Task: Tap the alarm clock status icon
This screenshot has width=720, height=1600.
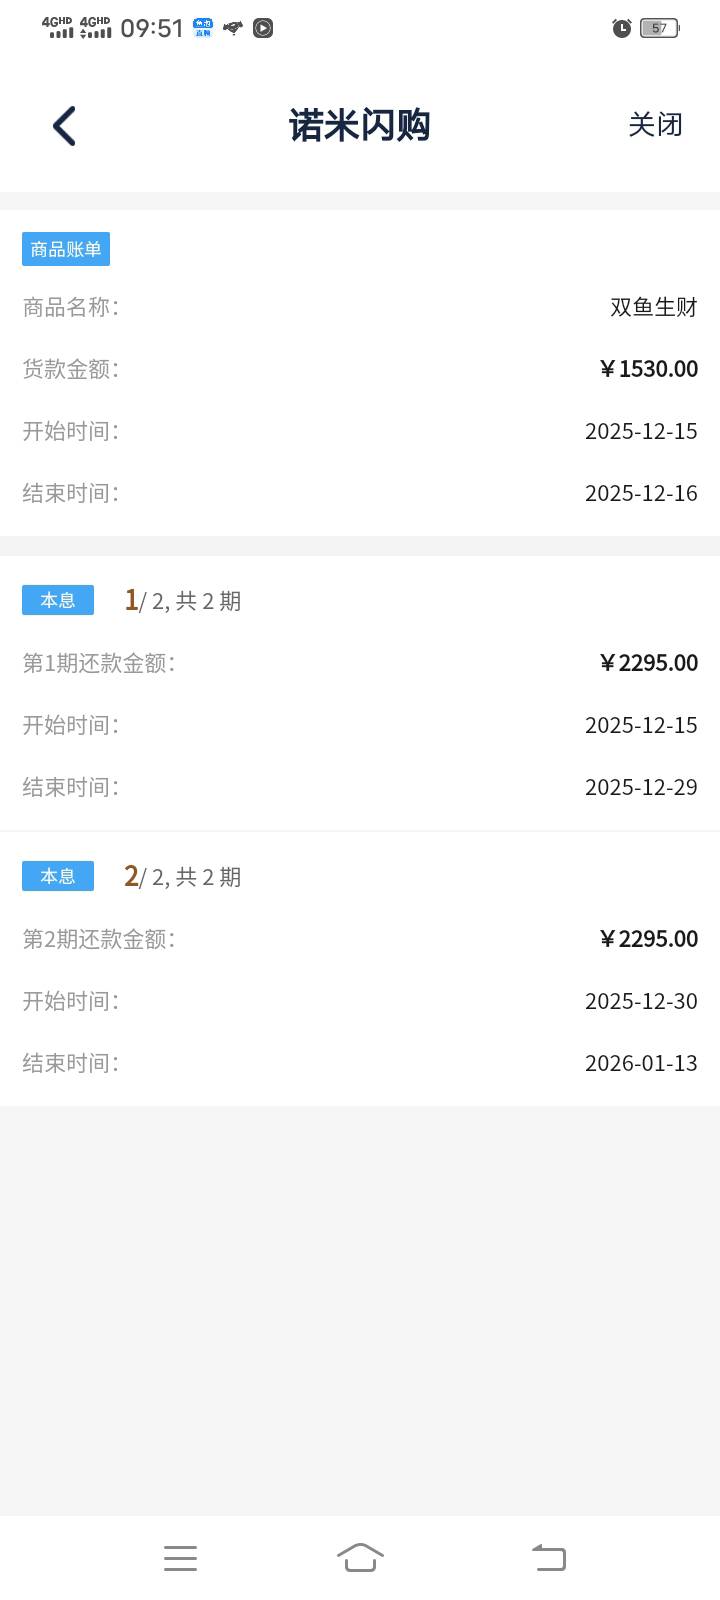Action: (x=622, y=28)
